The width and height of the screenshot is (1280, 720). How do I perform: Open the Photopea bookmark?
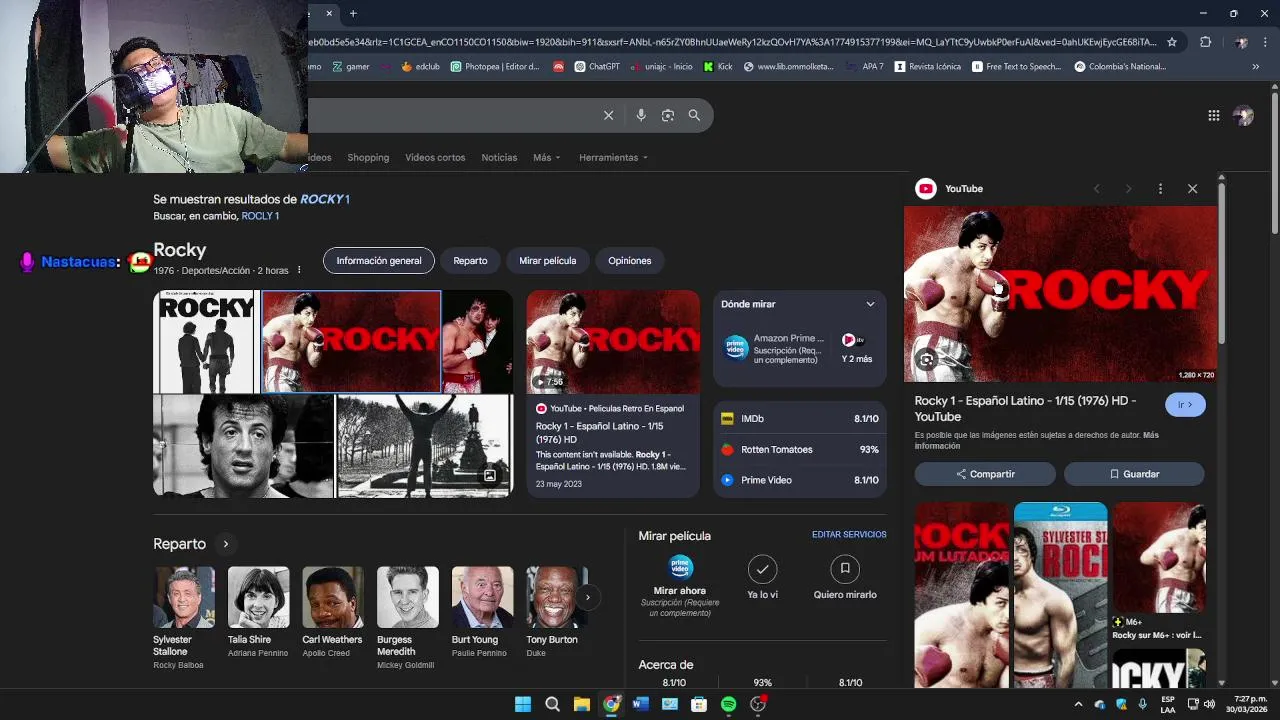tap(495, 67)
